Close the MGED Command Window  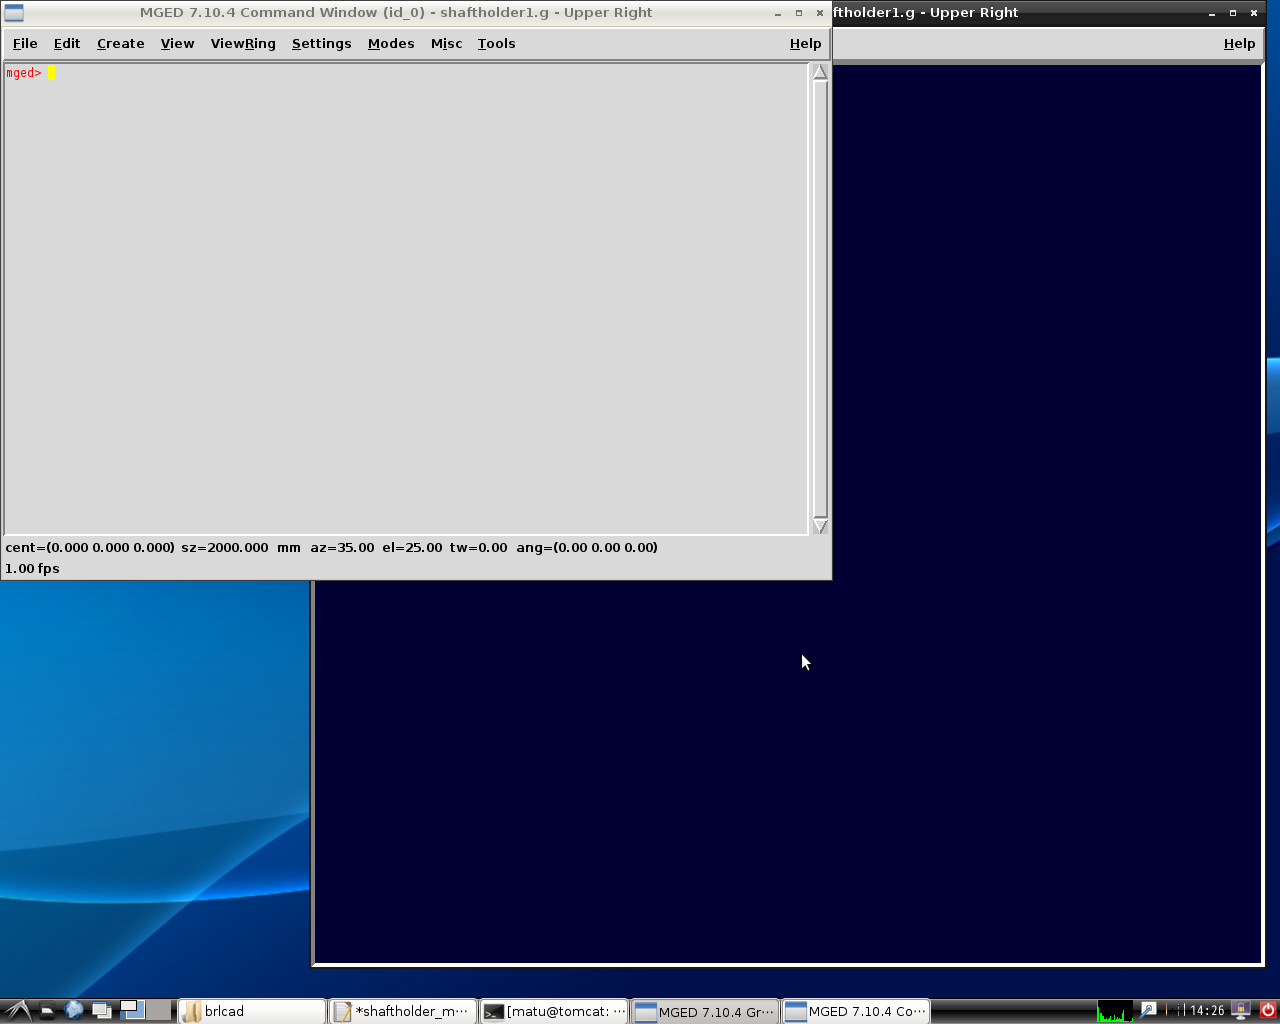tap(820, 13)
